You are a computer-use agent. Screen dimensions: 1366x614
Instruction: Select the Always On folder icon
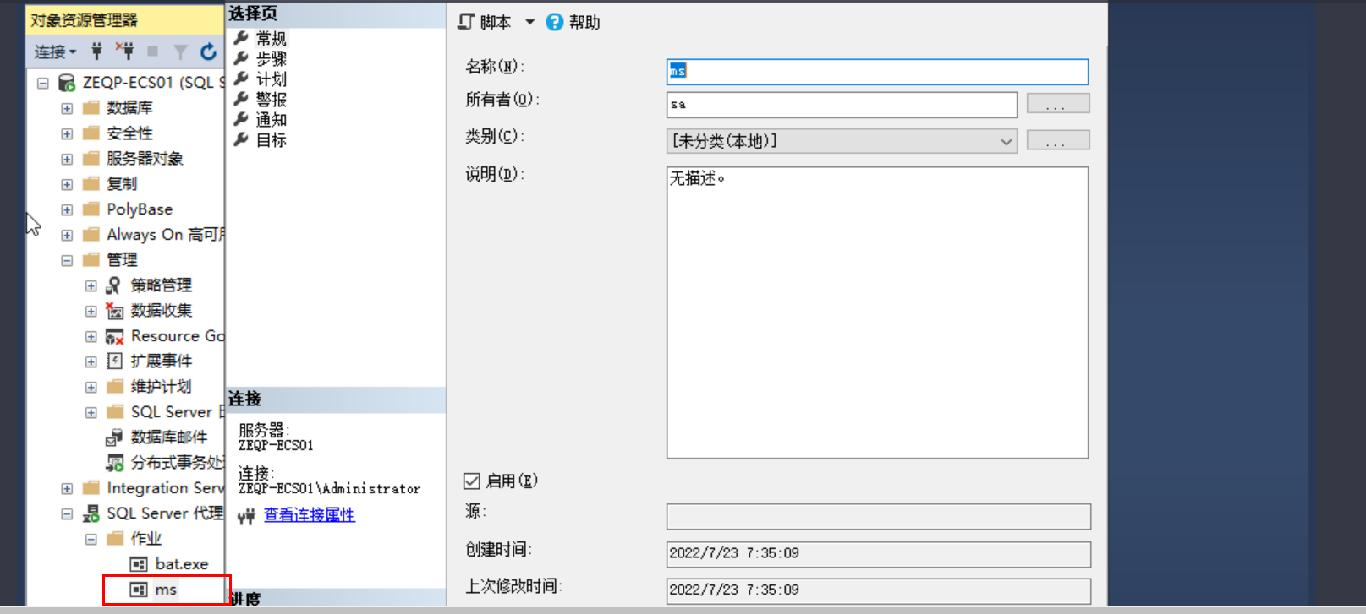[91, 235]
